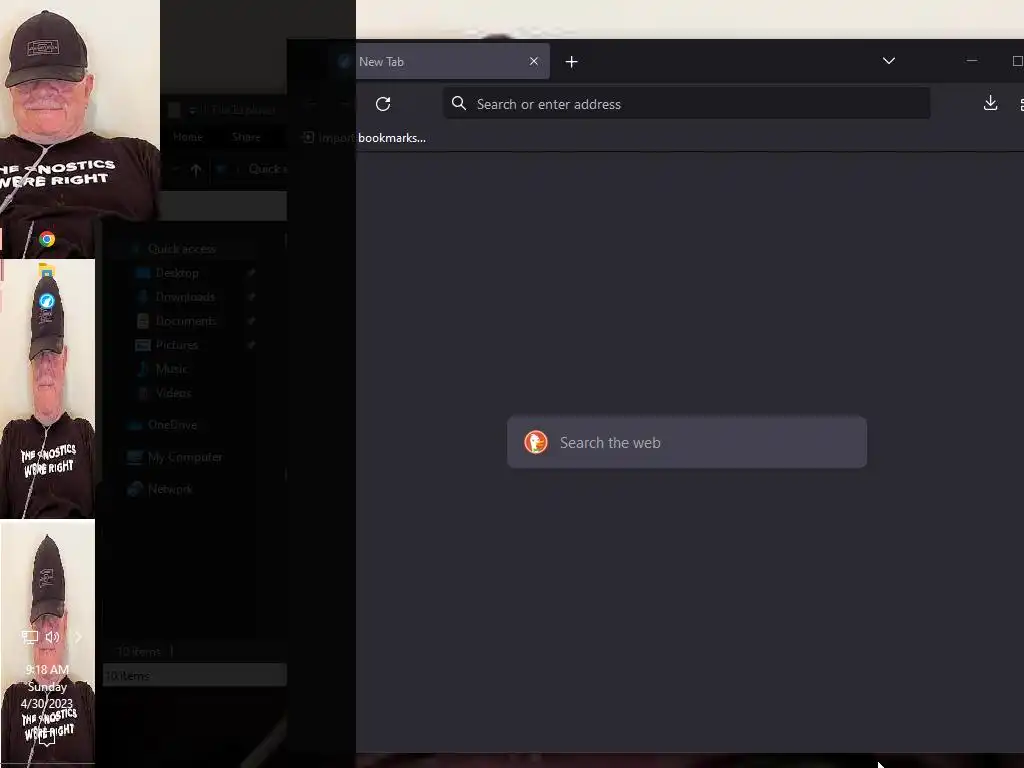Click the Search the web field
The width and height of the screenshot is (1024, 768).
coord(687,442)
